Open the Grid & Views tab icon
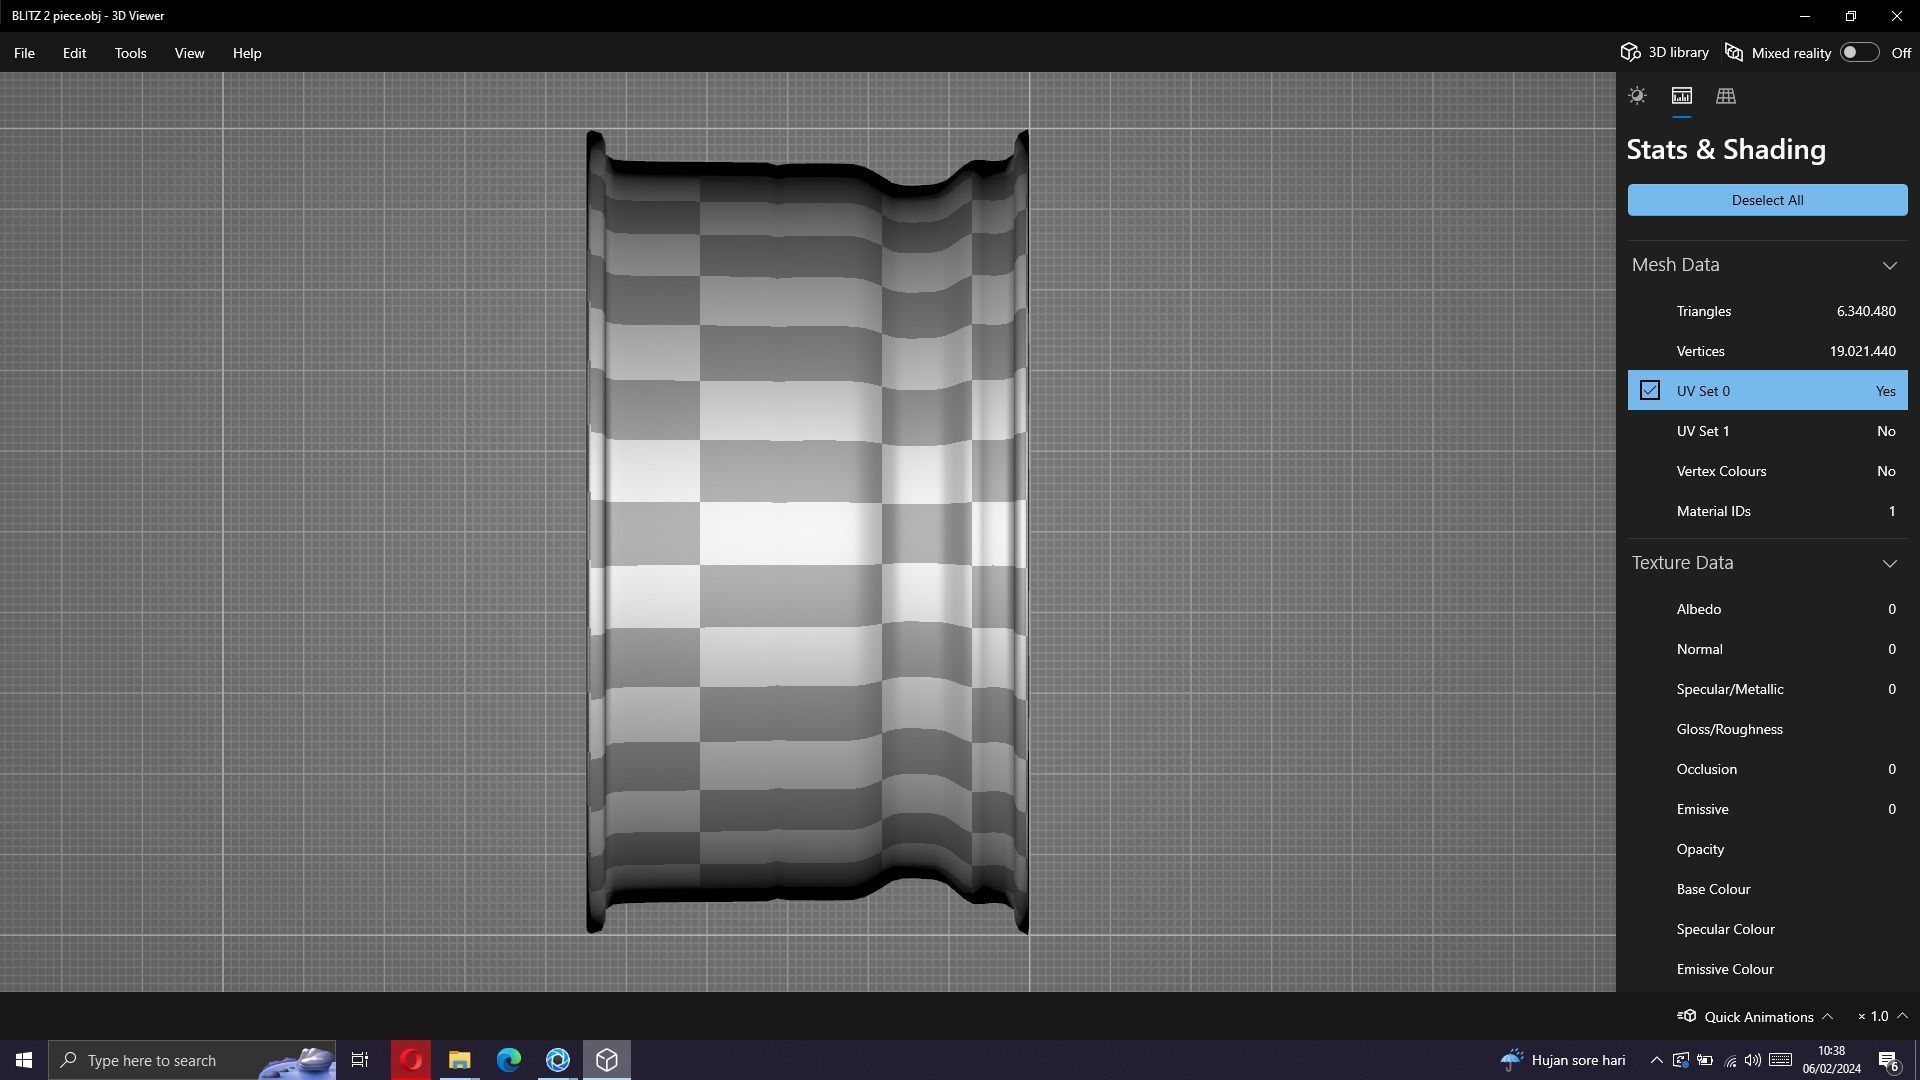Viewport: 1920px width, 1080px height. point(1725,96)
